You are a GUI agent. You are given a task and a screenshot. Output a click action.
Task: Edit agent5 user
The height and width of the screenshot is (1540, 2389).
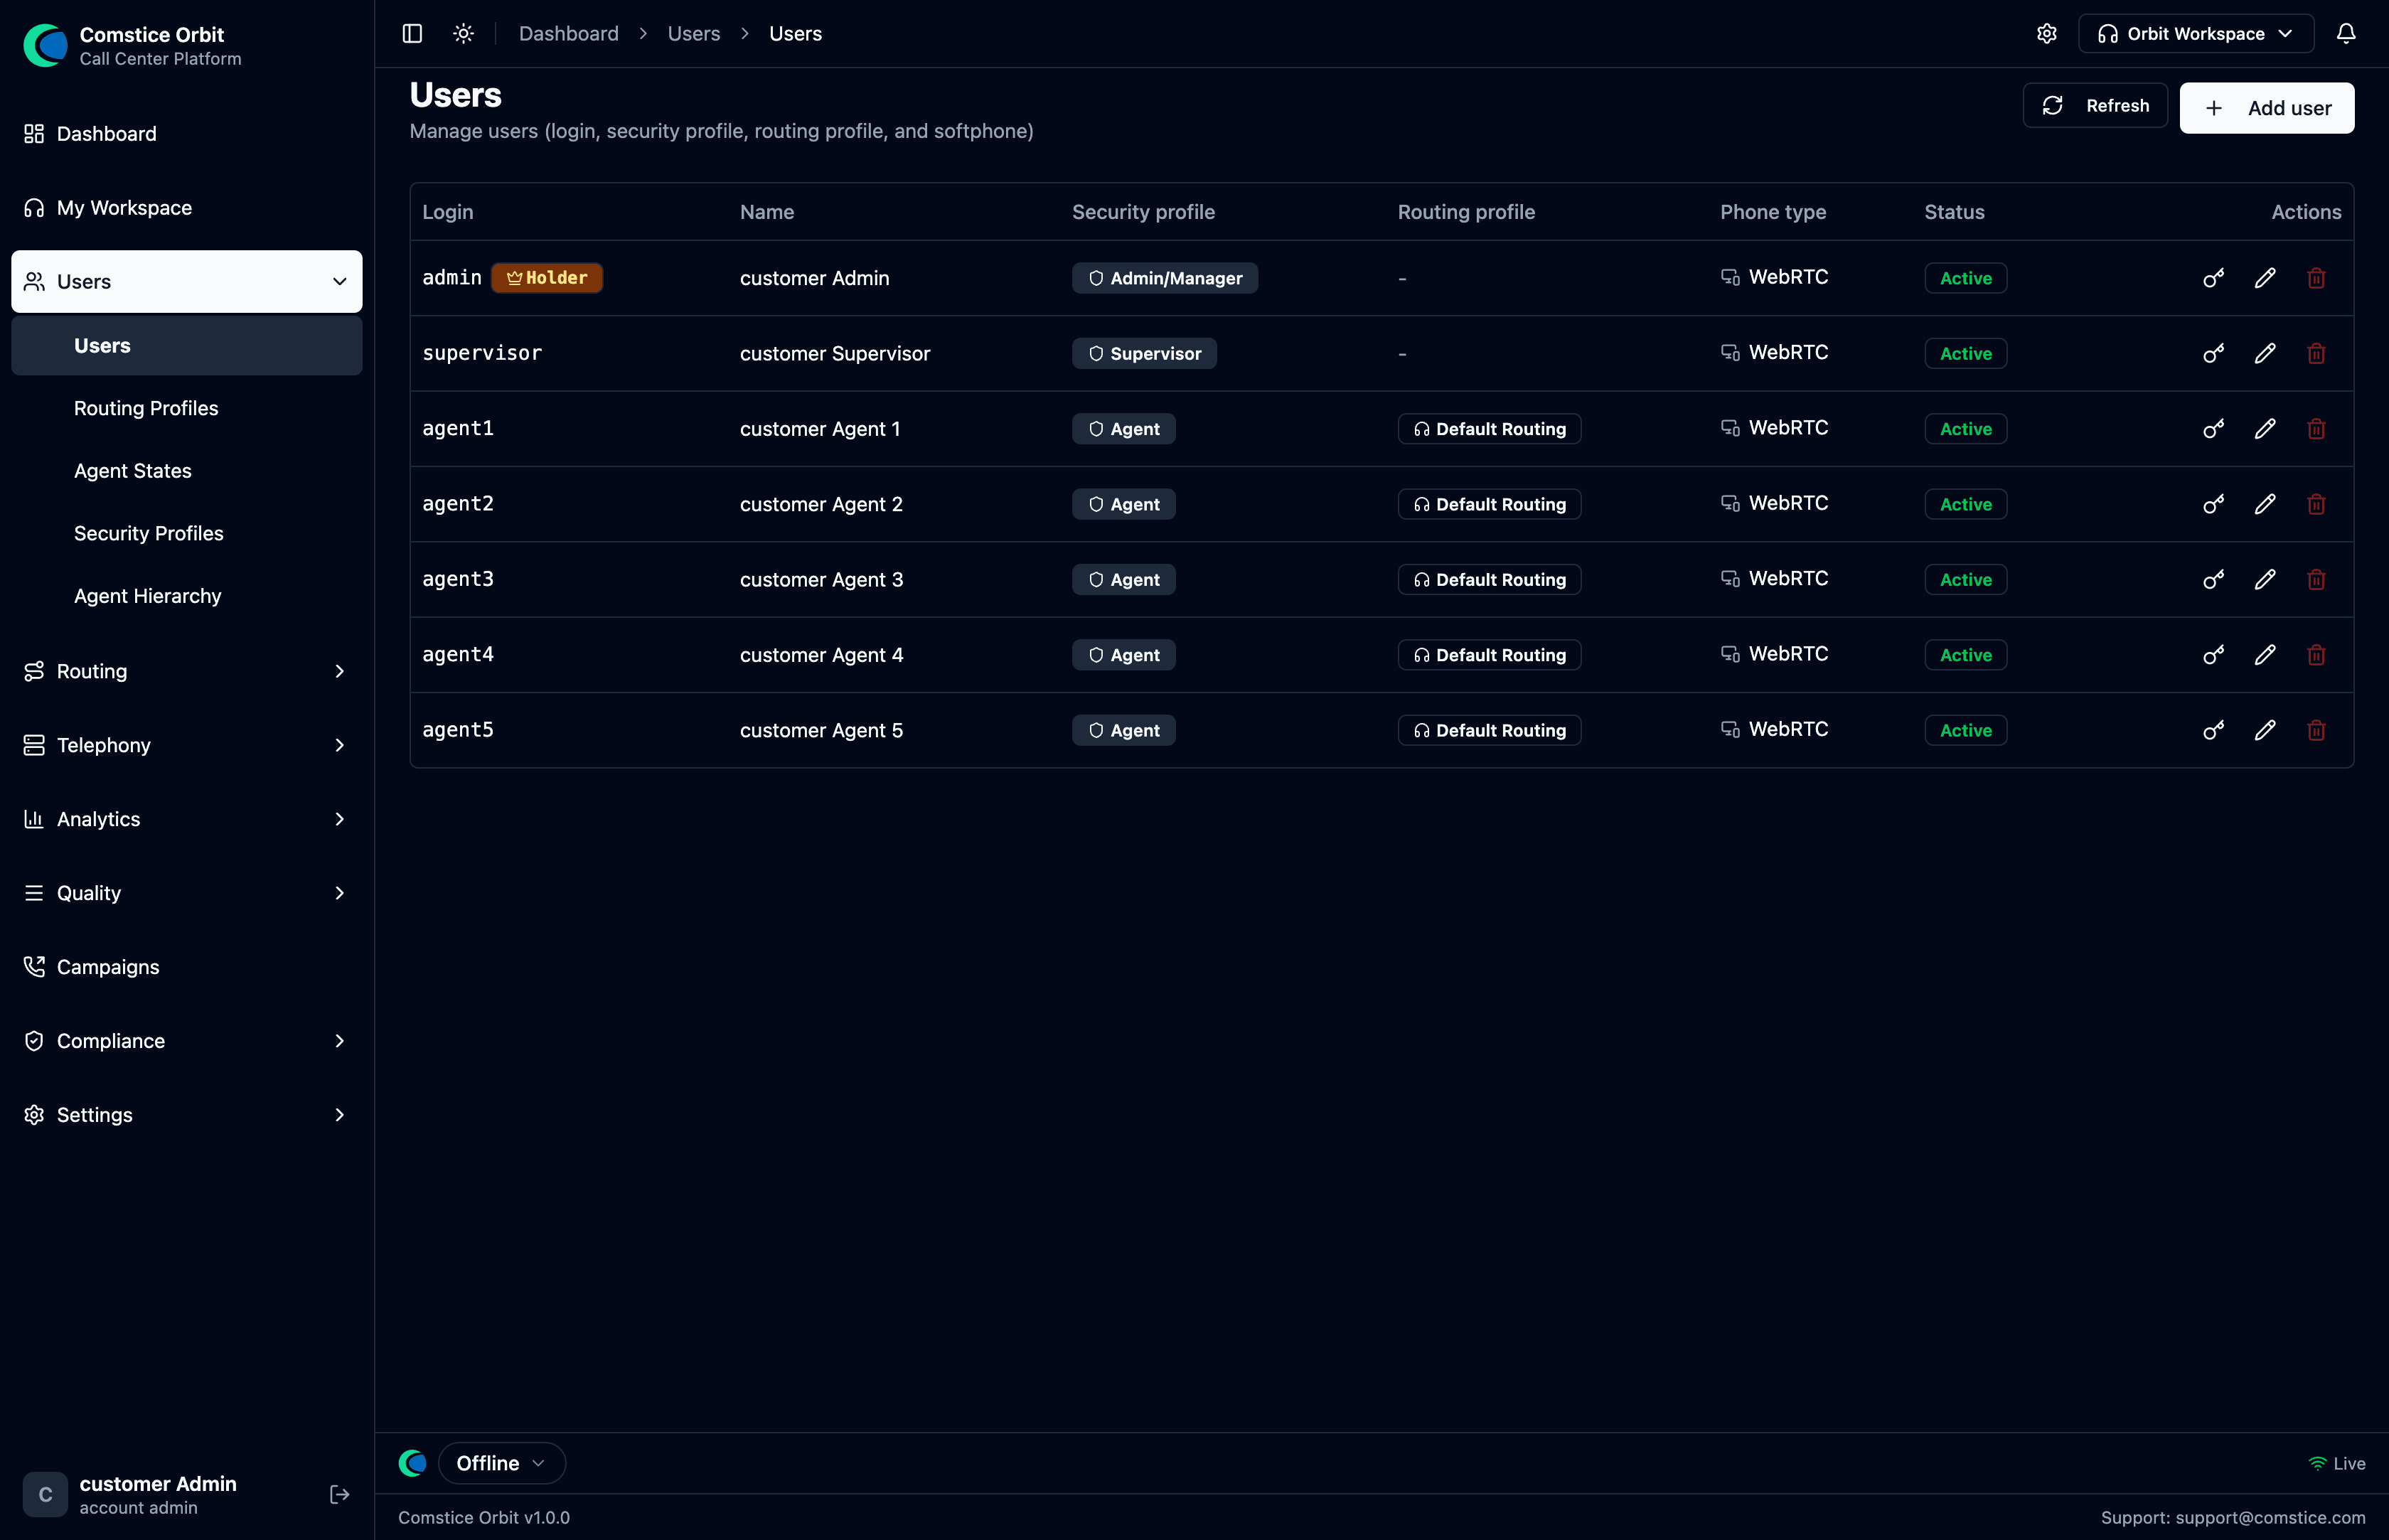coord(2265,730)
